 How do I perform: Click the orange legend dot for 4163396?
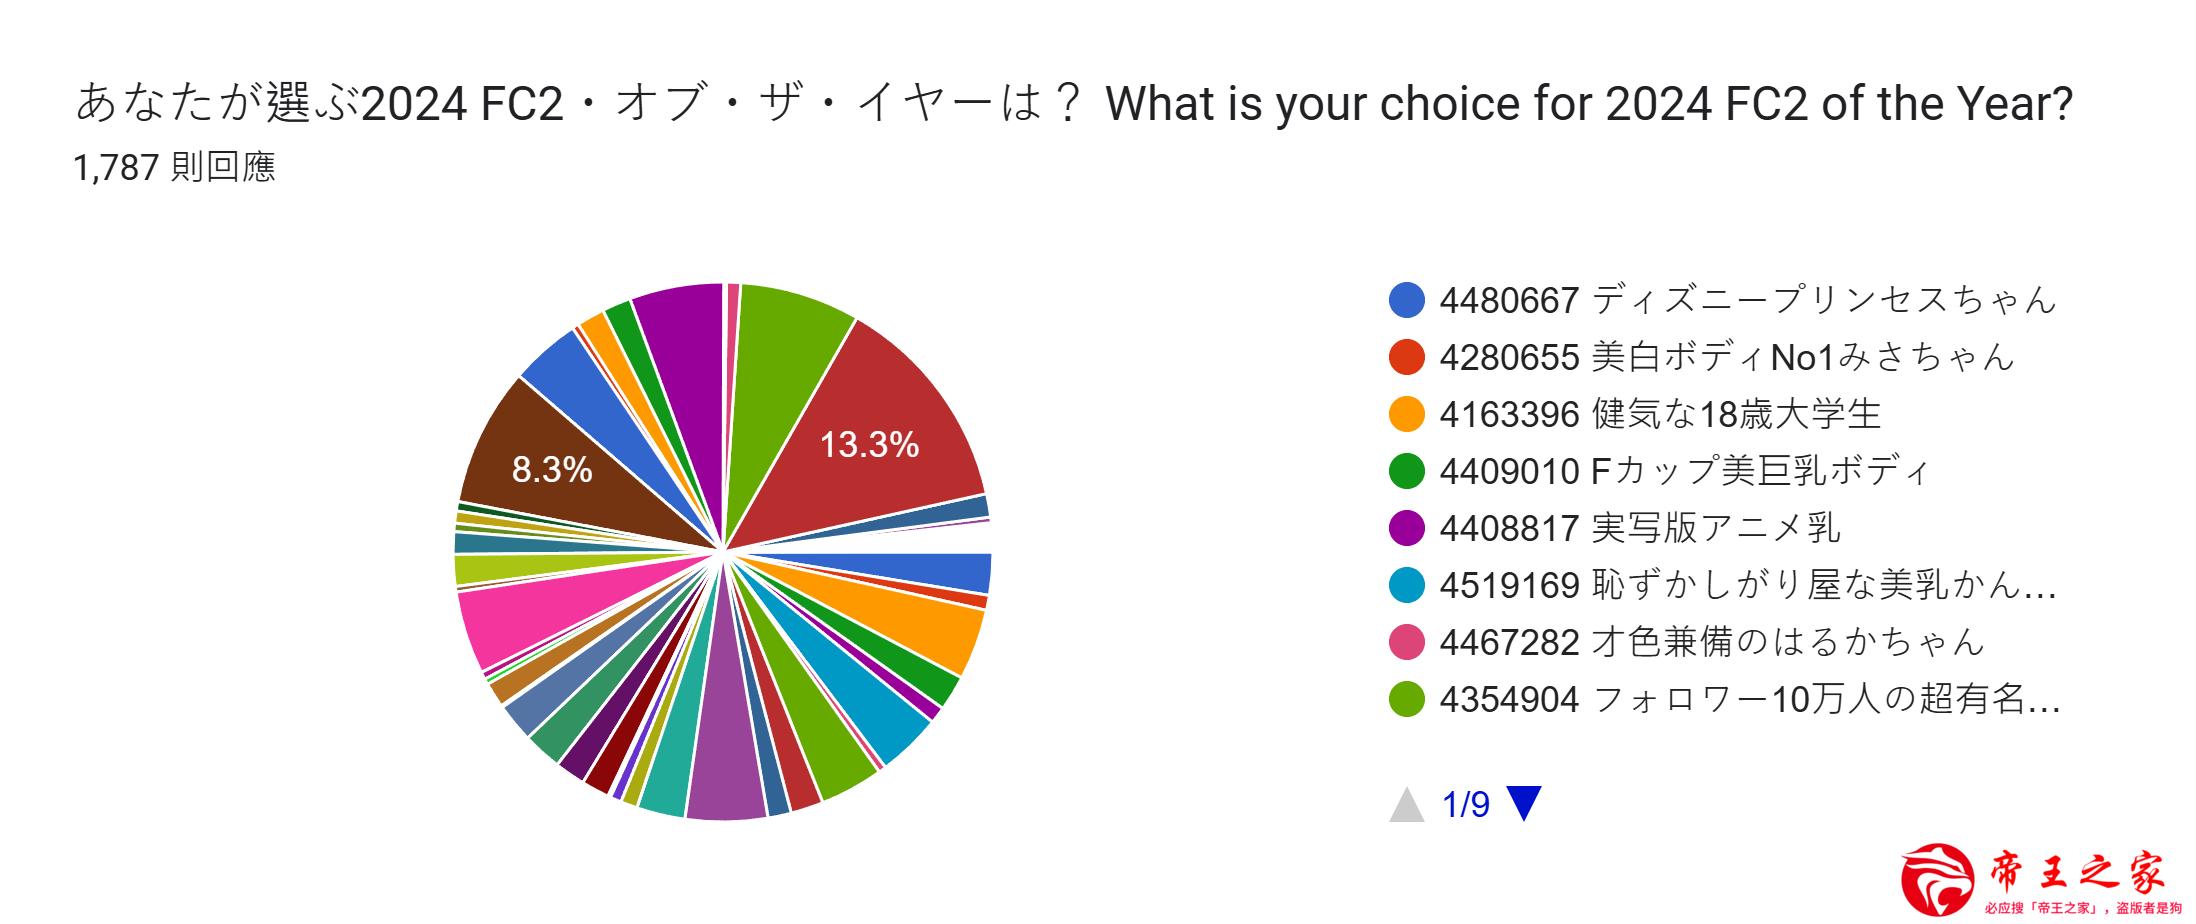1406,414
